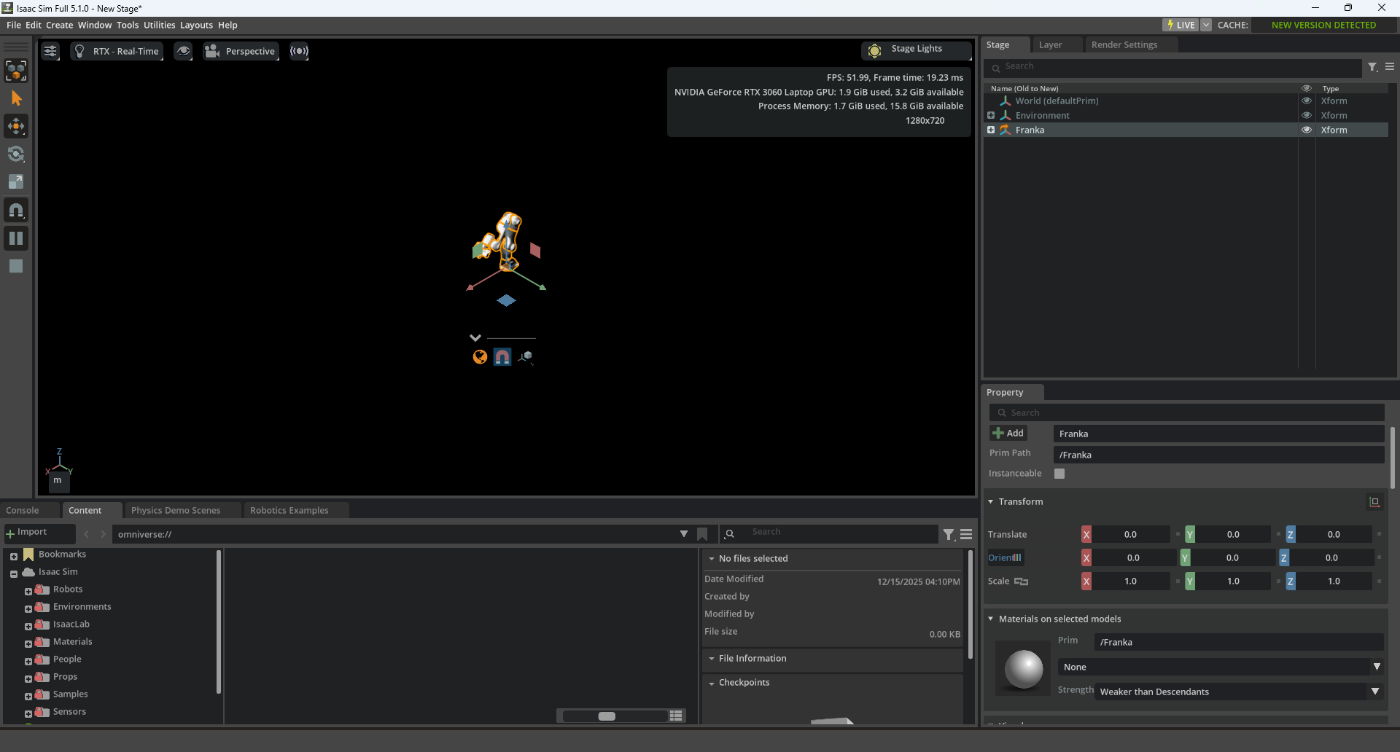The width and height of the screenshot is (1400, 752).
Task: Click the Add button in Property panel
Action: pos(1008,433)
